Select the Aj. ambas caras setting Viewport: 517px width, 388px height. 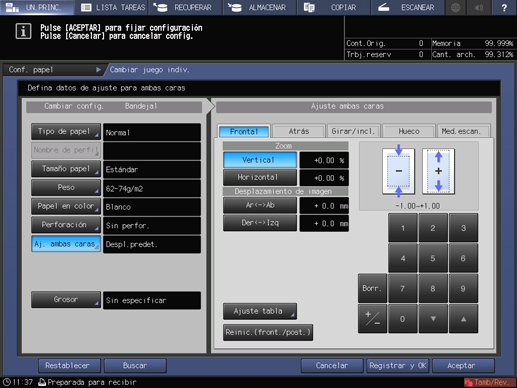[x=66, y=244]
